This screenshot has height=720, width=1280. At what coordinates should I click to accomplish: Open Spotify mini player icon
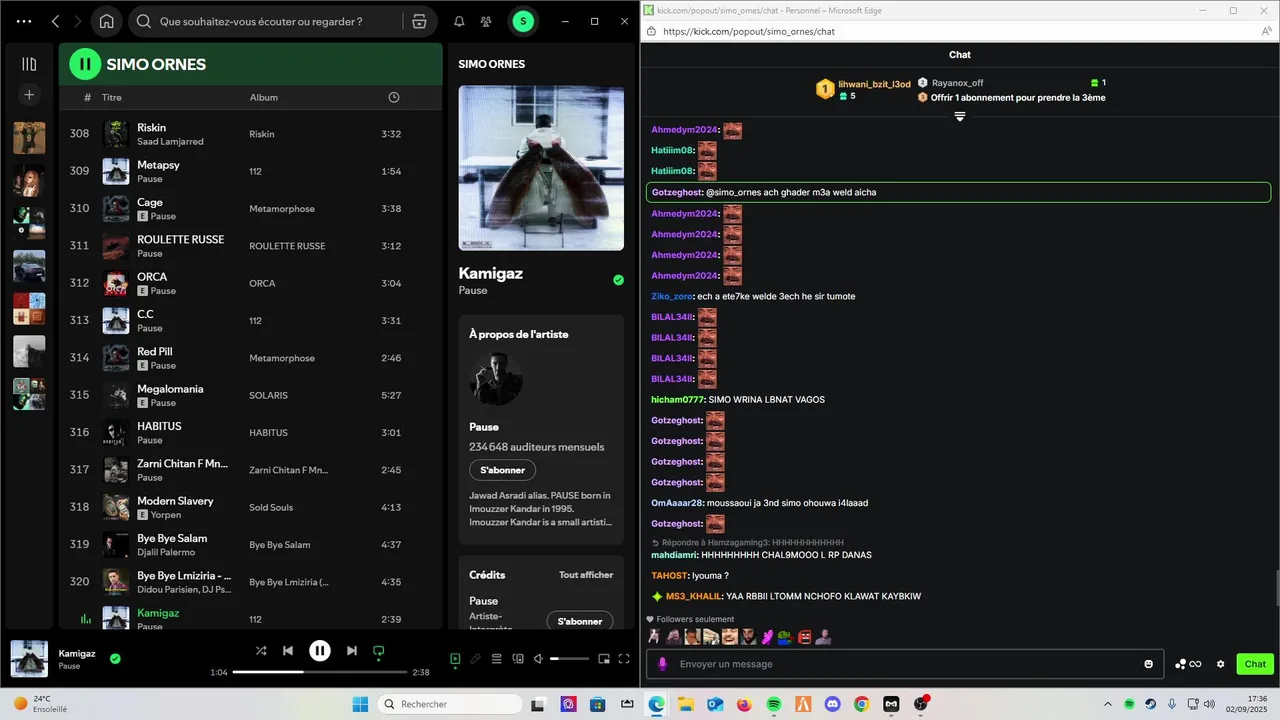coord(604,659)
